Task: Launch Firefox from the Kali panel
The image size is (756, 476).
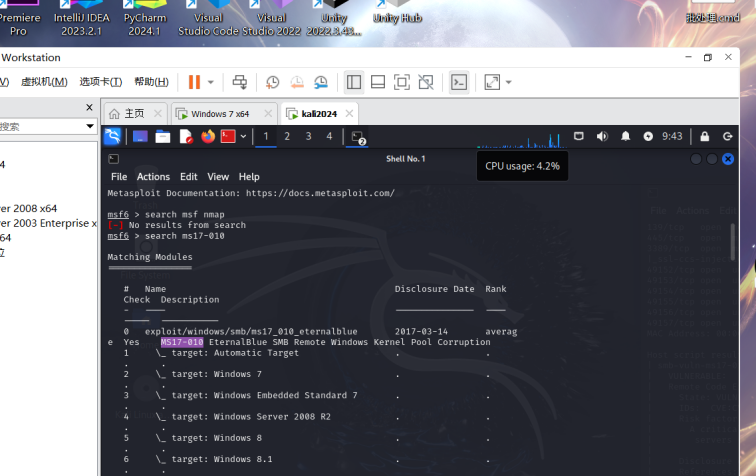Action: click(x=208, y=136)
